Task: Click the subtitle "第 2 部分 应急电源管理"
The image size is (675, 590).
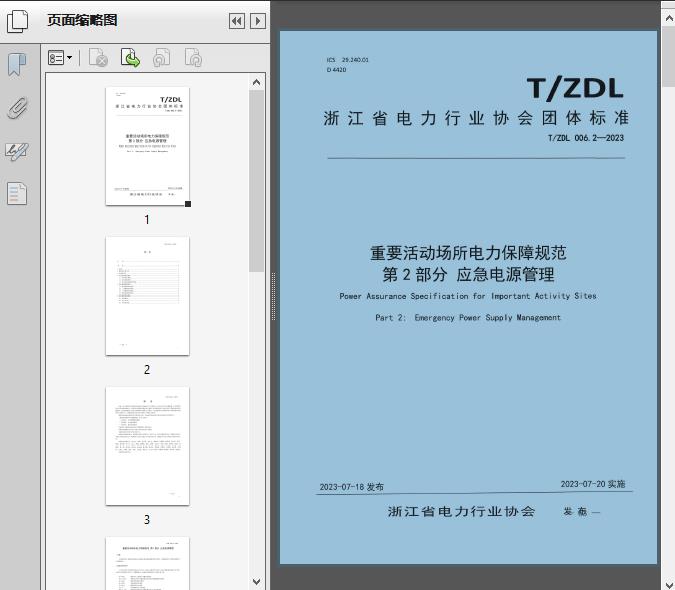Action: click(468, 275)
